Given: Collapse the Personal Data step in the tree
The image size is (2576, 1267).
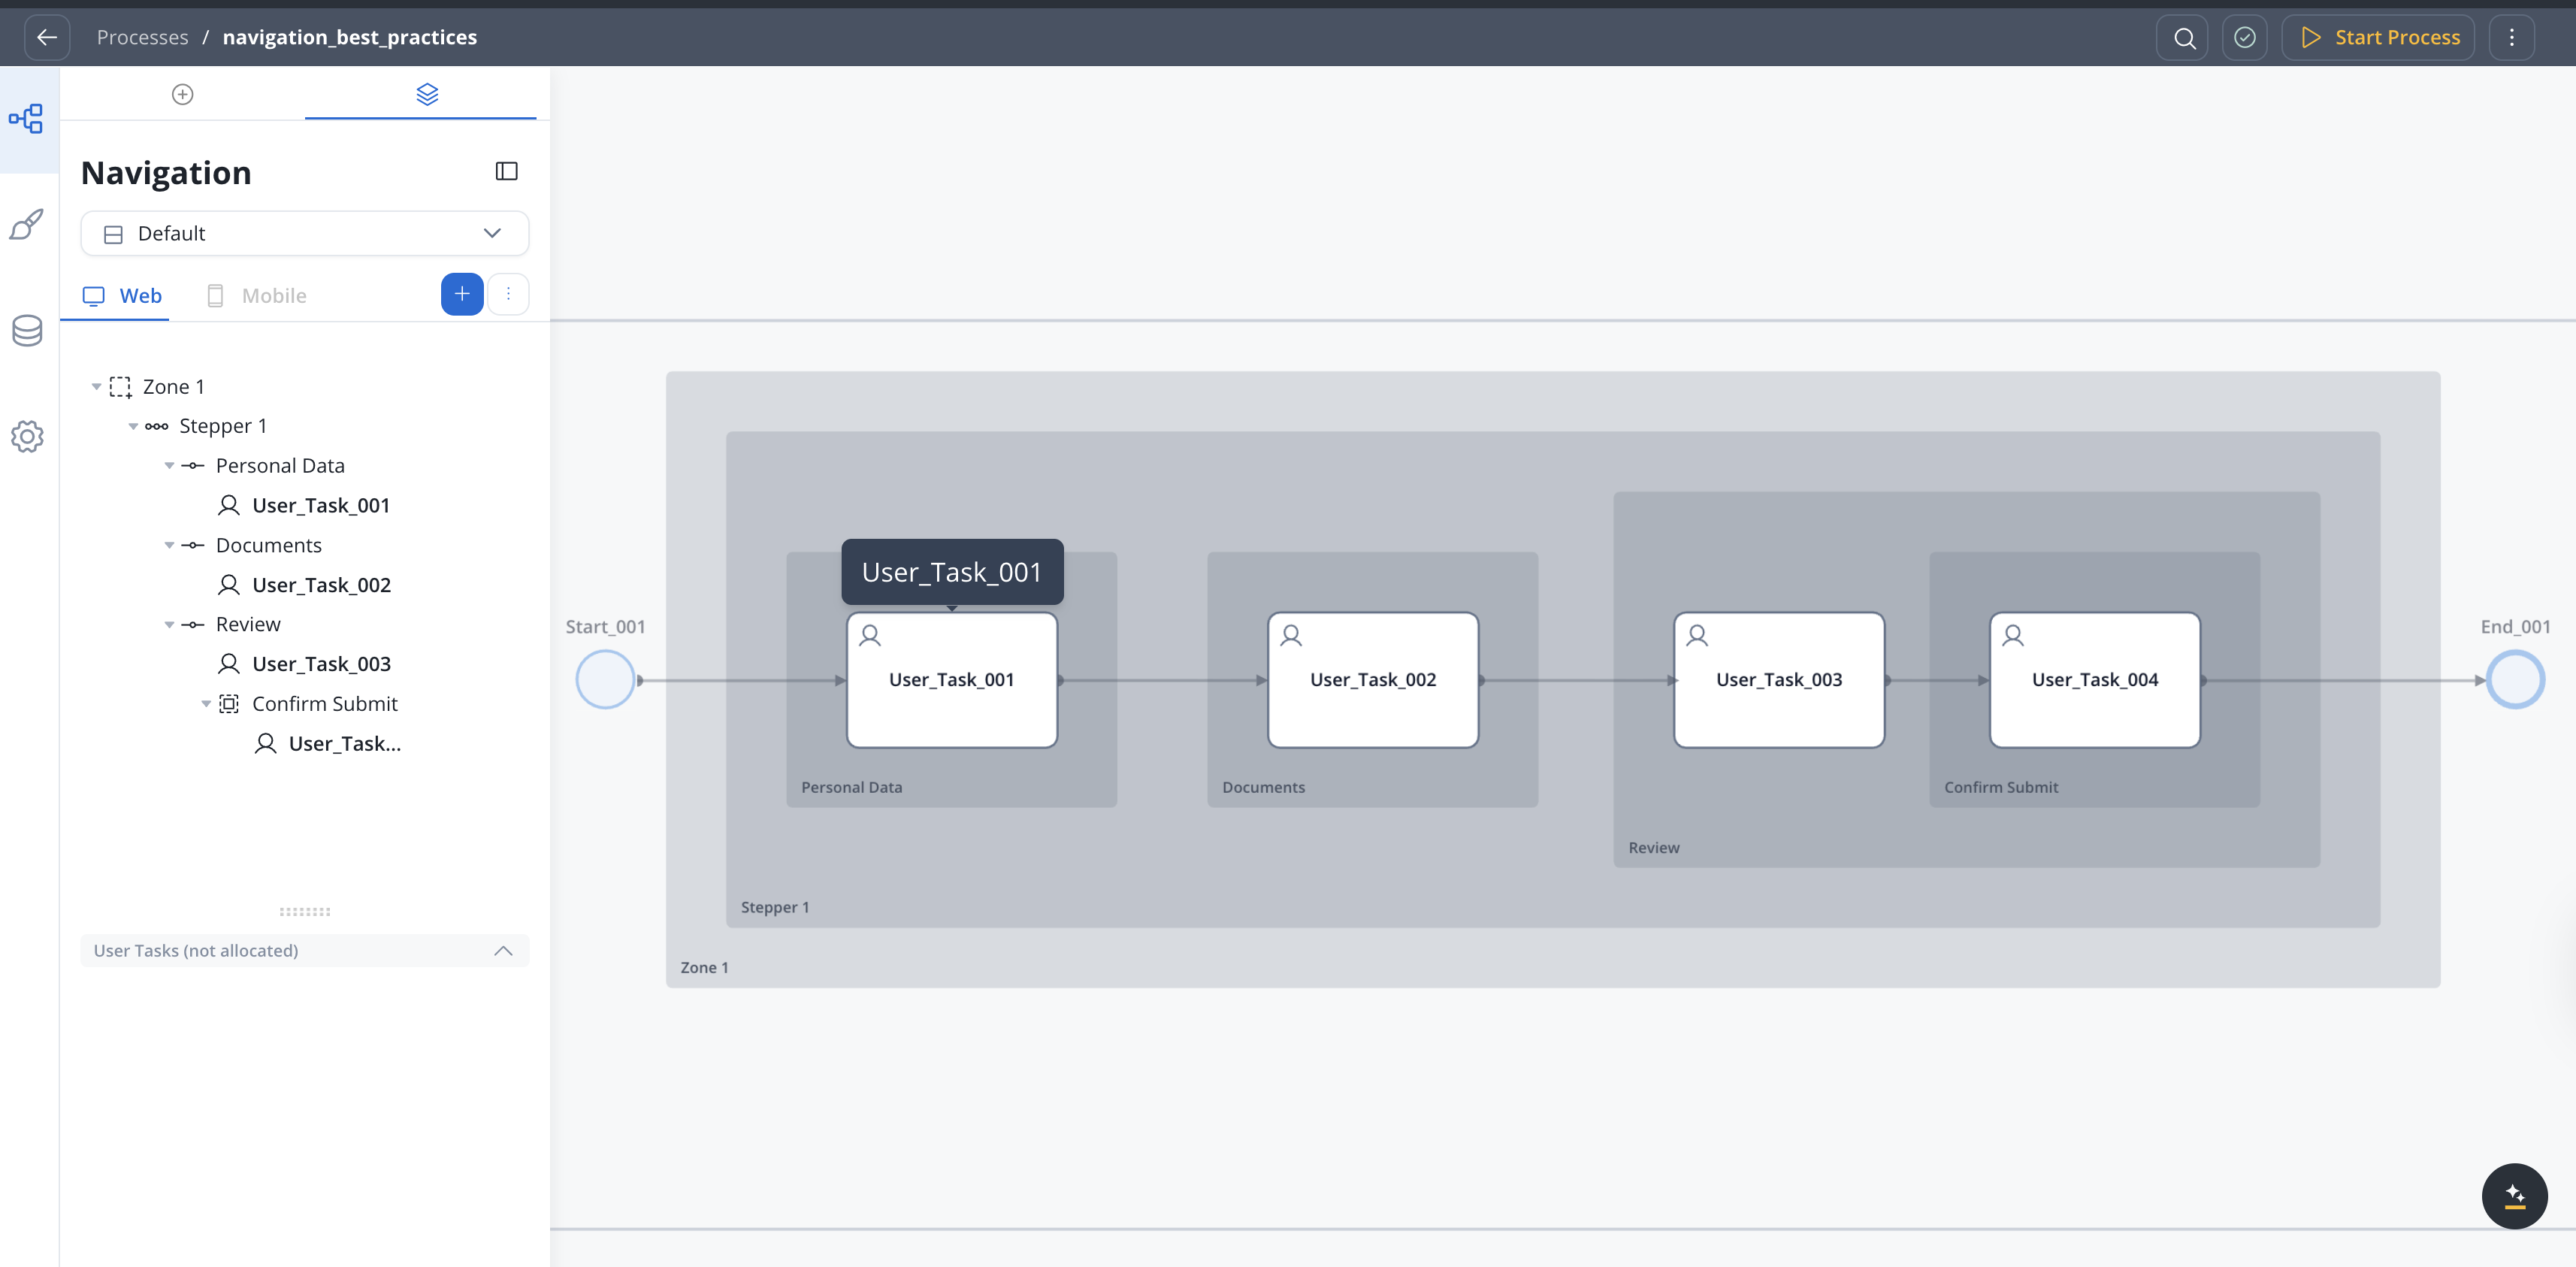Looking at the screenshot, I should click(x=169, y=465).
